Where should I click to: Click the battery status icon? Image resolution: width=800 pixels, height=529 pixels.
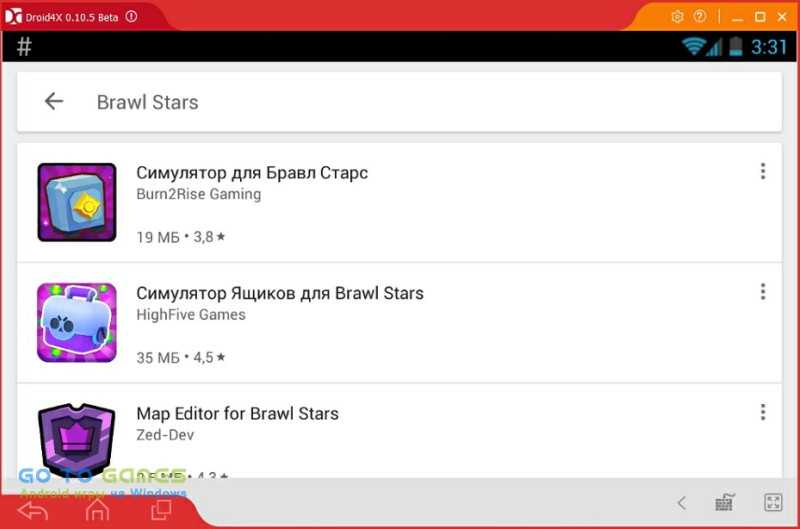(736, 46)
